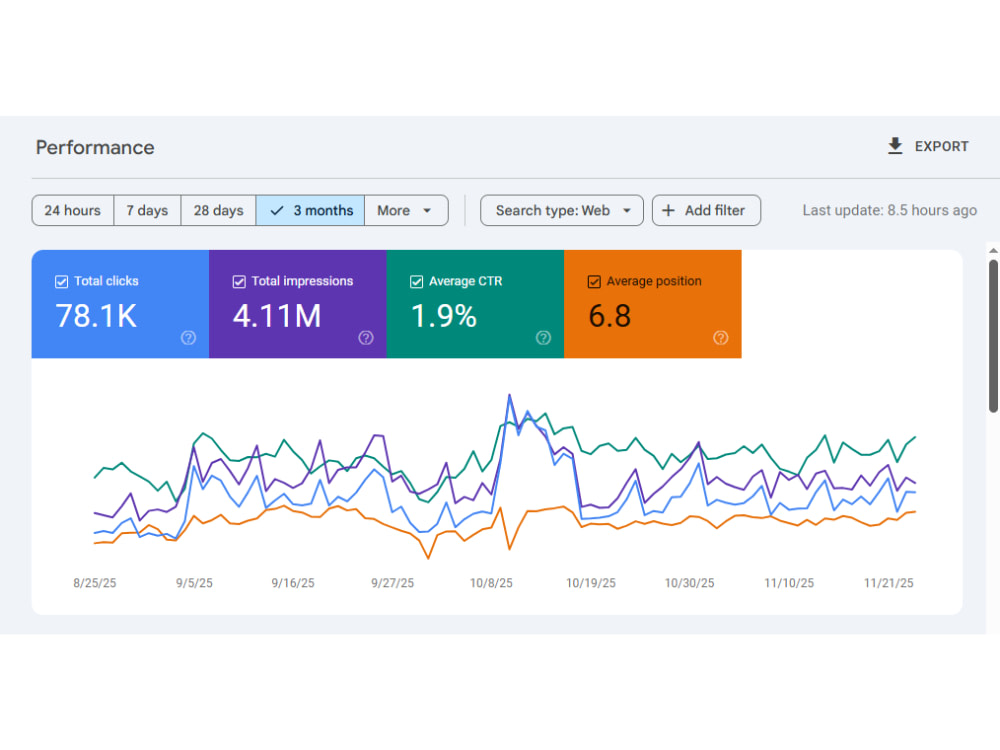
Task: Click the orange Average position card
Action: (652, 304)
